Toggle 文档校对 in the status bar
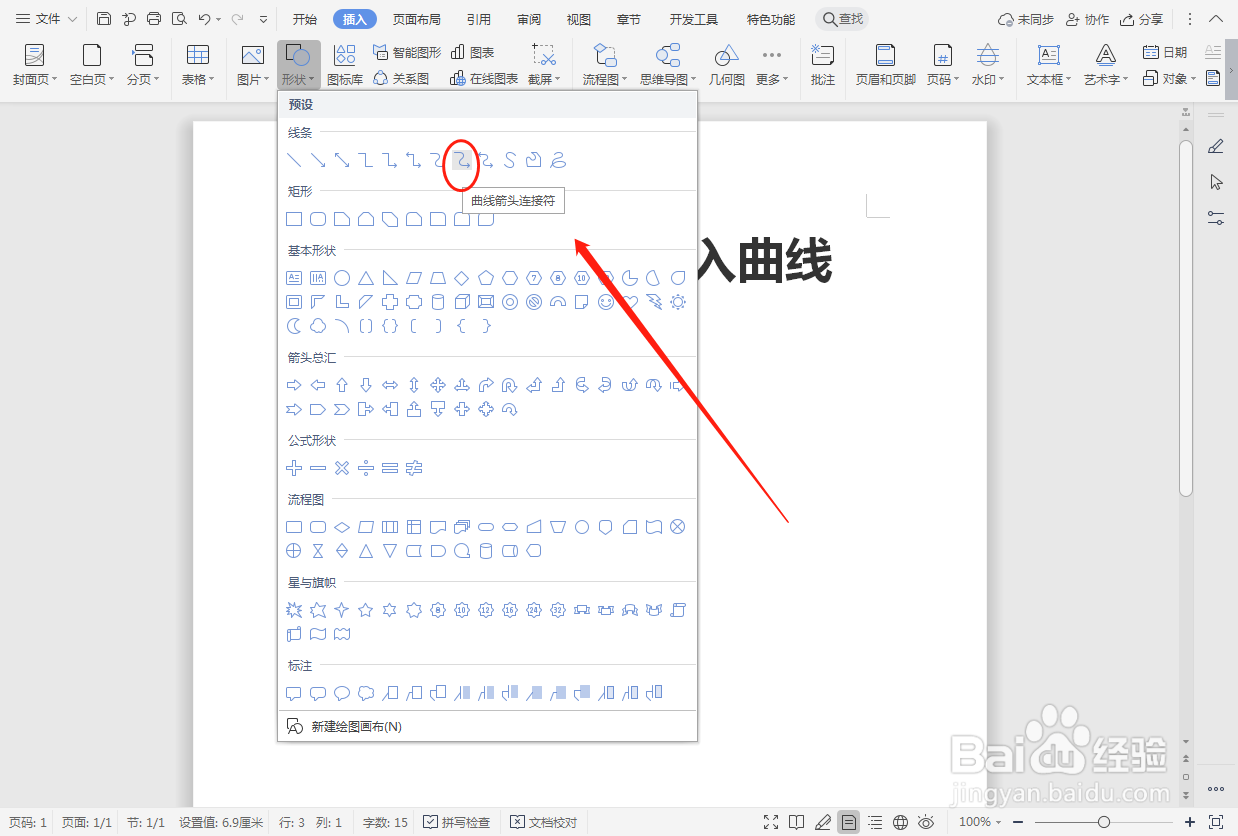 (544, 822)
